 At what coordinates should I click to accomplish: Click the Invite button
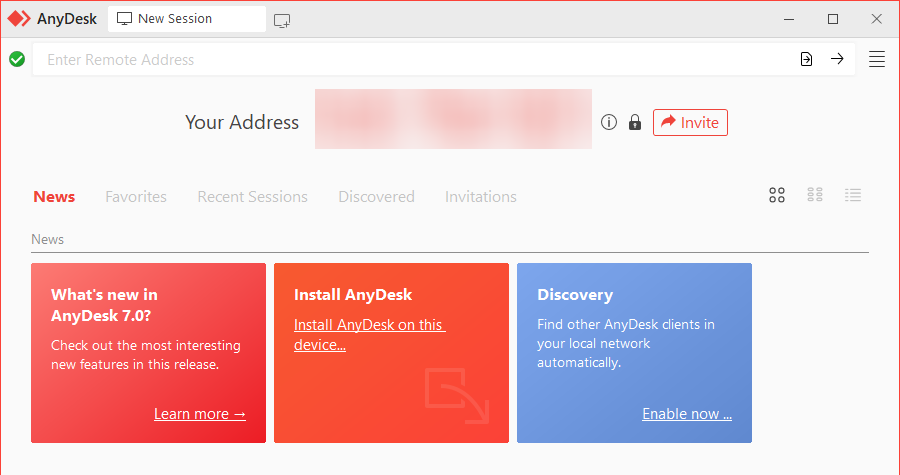pyautogui.click(x=690, y=123)
